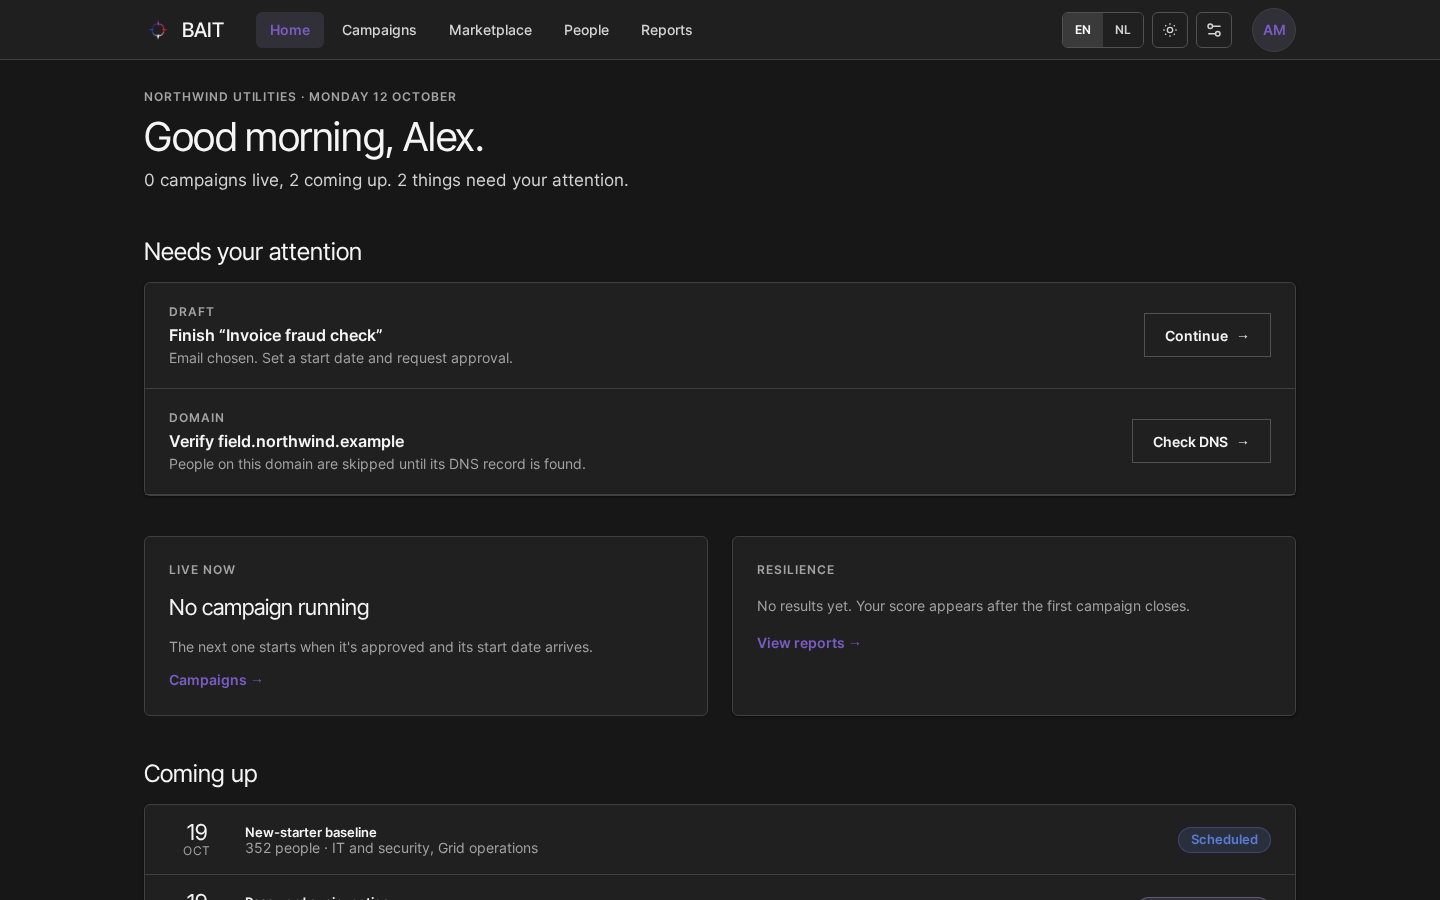Switch language to EN
The height and width of the screenshot is (900, 1440).
click(x=1083, y=30)
